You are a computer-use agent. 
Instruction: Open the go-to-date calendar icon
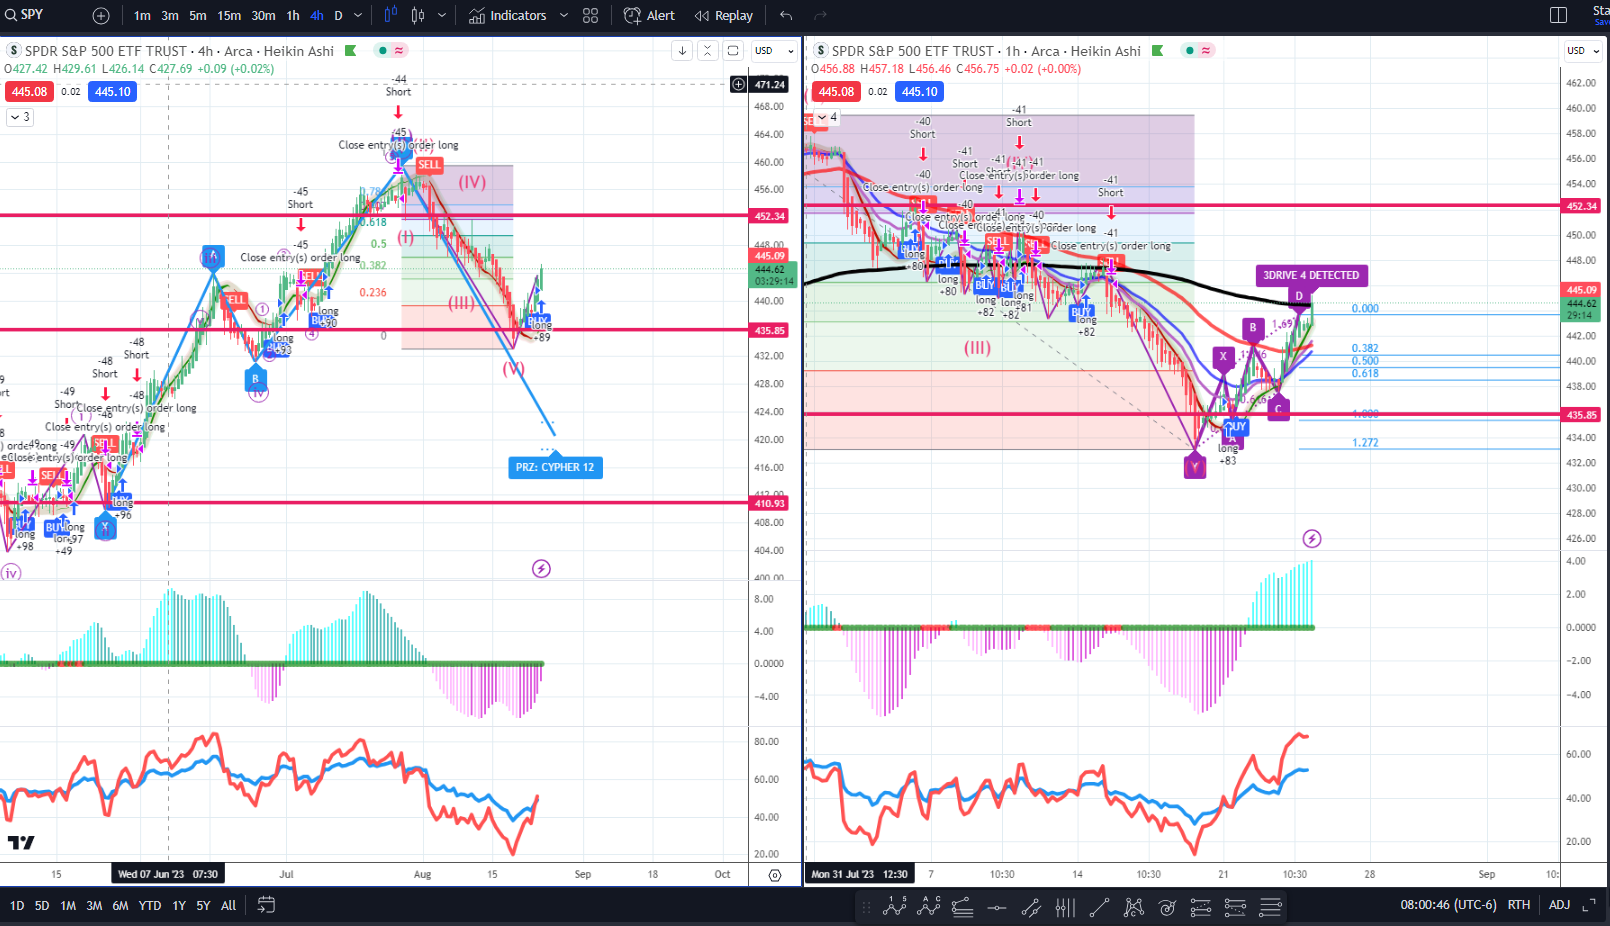[266, 905]
